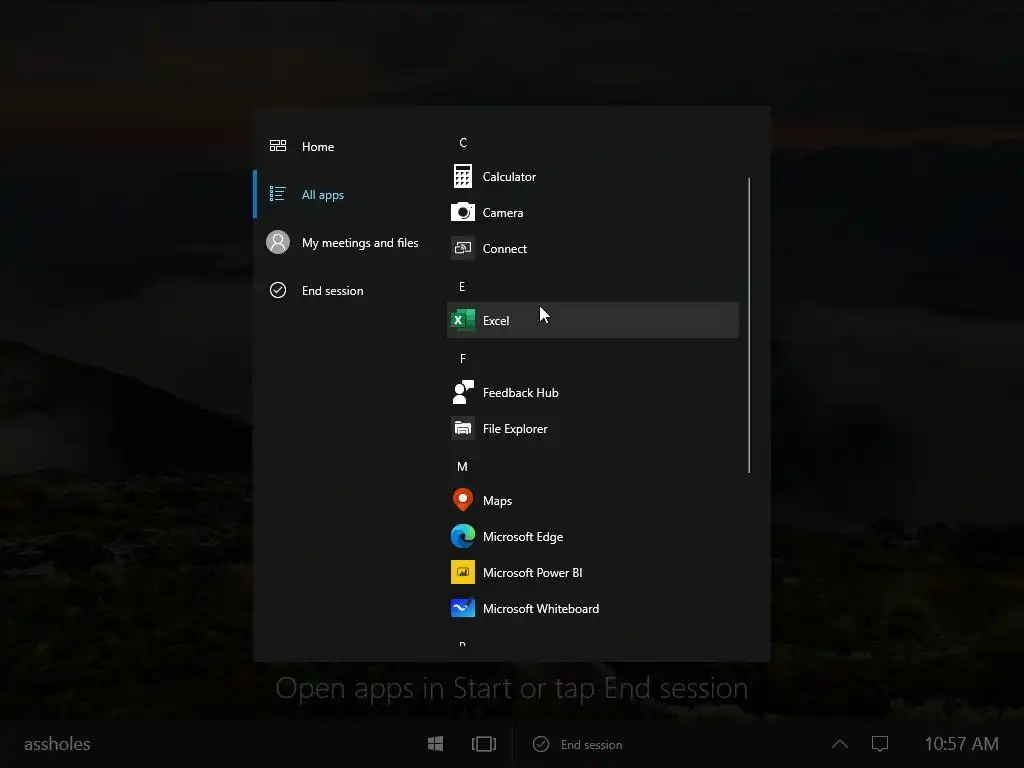Click the Microsoft Power BI icon
The image size is (1024, 768).
tap(462, 572)
